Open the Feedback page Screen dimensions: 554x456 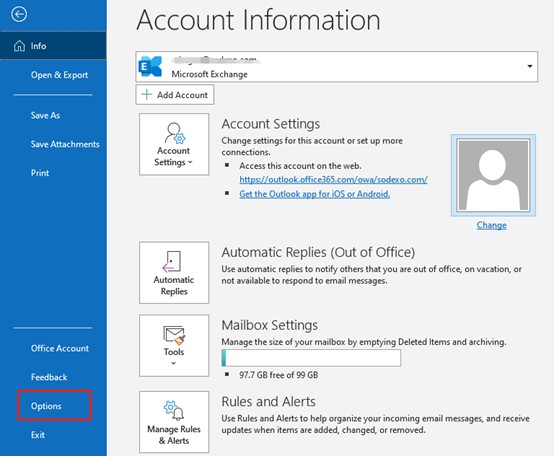pos(49,377)
